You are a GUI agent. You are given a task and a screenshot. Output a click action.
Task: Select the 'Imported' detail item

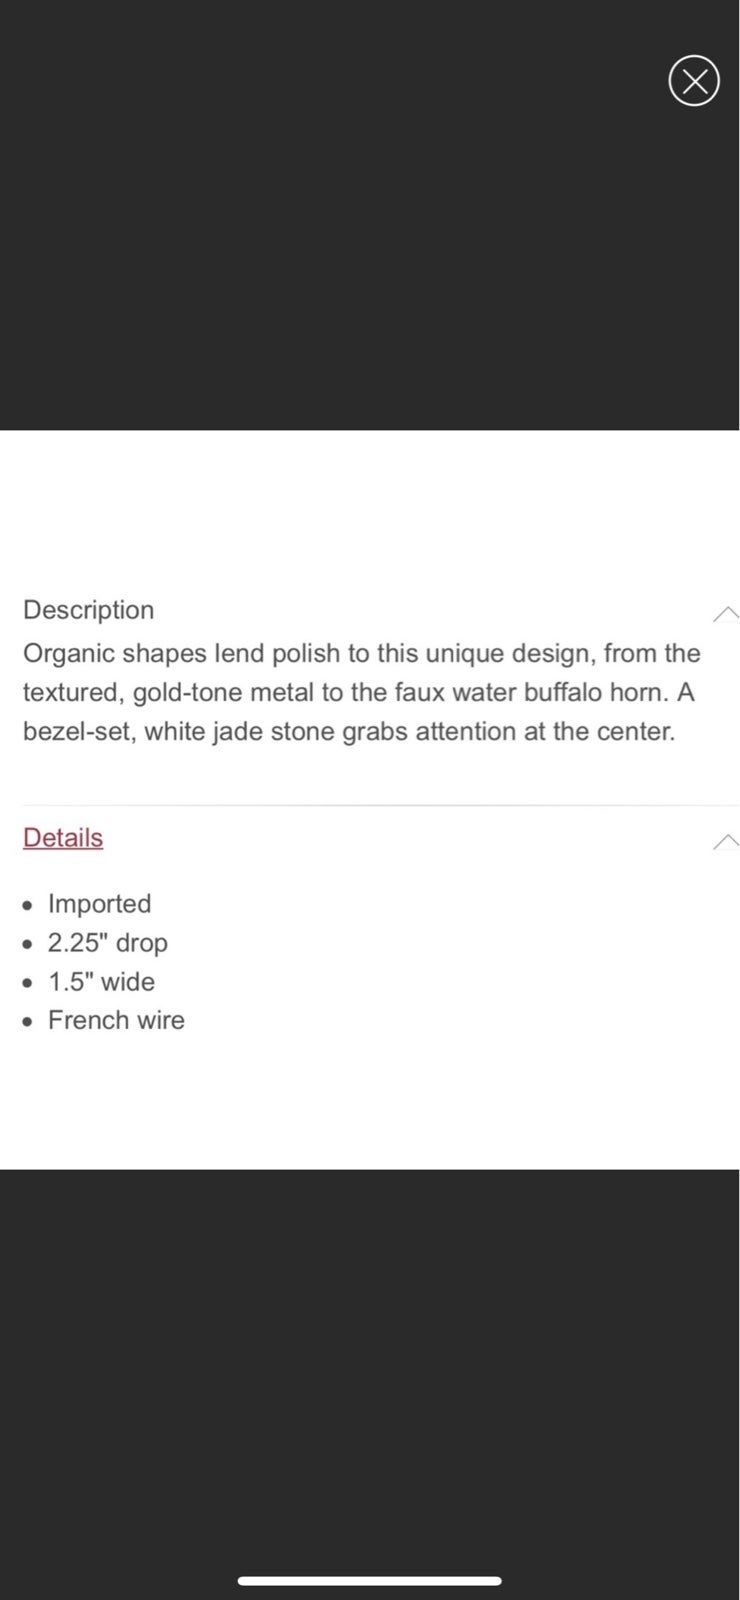pyautogui.click(x=99, y=903)
